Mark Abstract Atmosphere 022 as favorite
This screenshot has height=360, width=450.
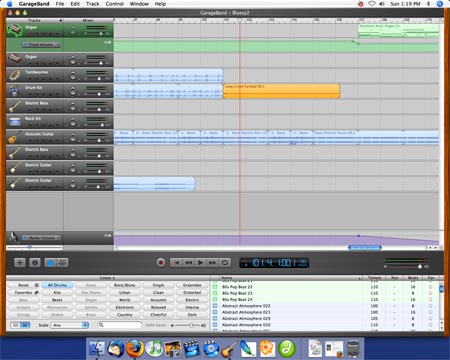pos(430,306)
